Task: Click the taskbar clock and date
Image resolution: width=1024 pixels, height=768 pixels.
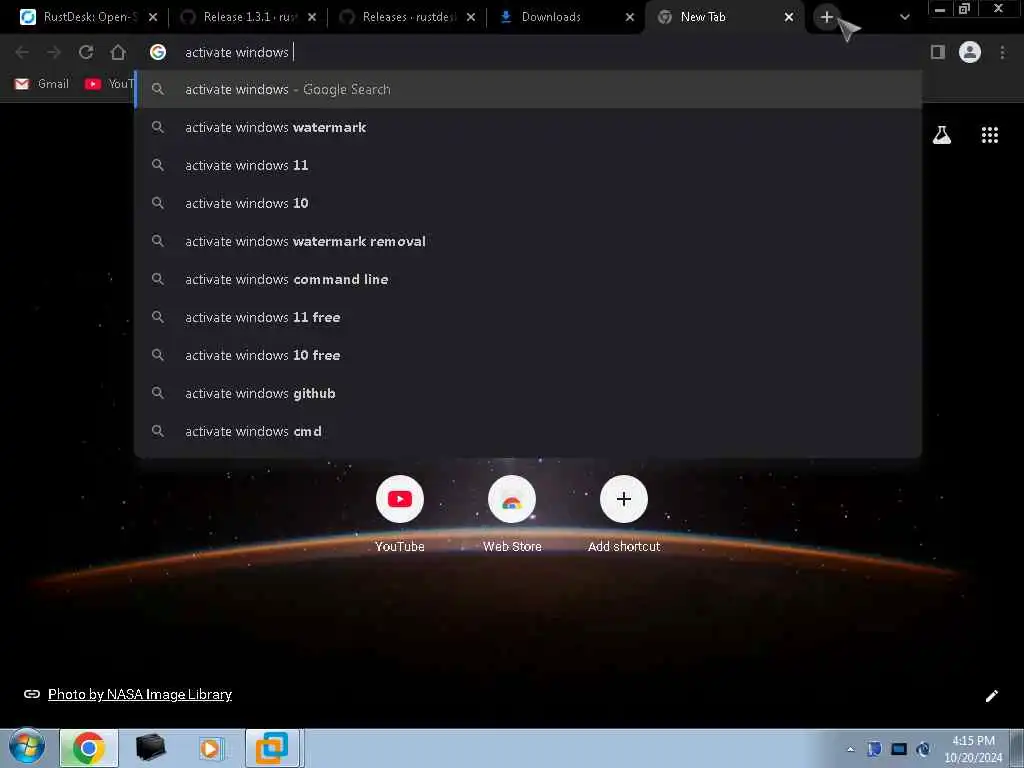Action: 973,749
